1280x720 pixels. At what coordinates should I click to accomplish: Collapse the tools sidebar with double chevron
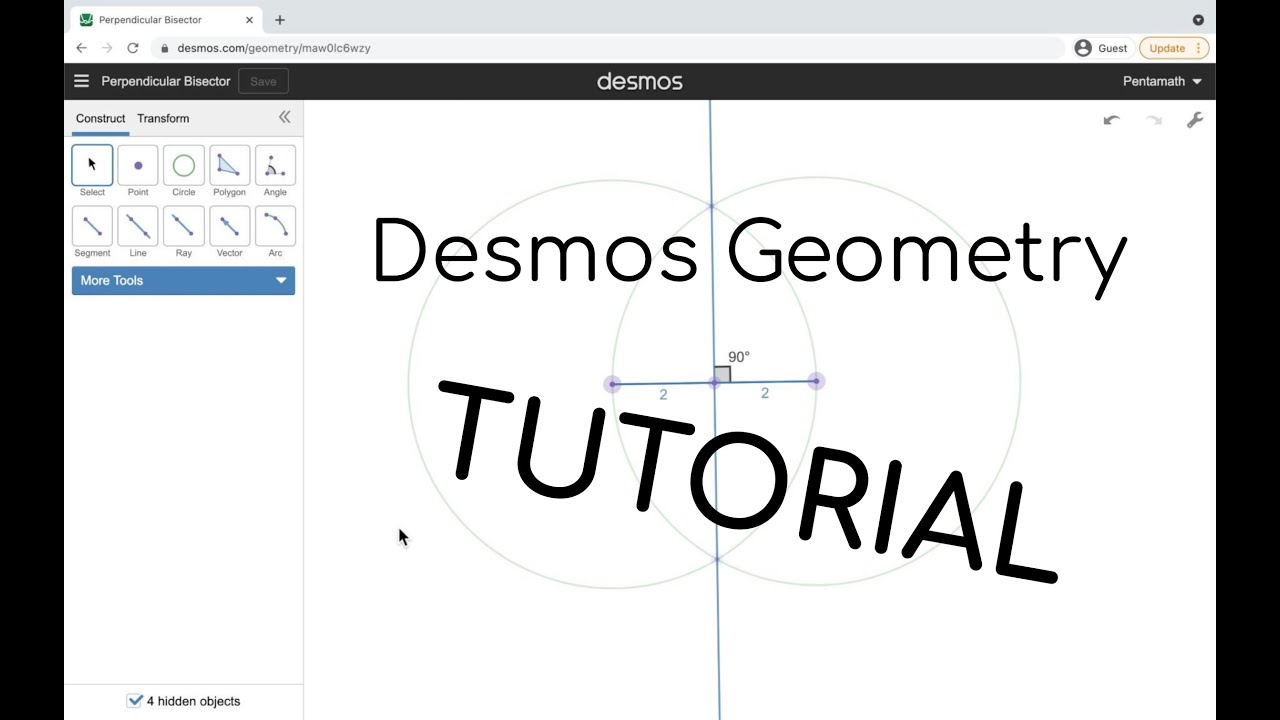coord(284,117)
